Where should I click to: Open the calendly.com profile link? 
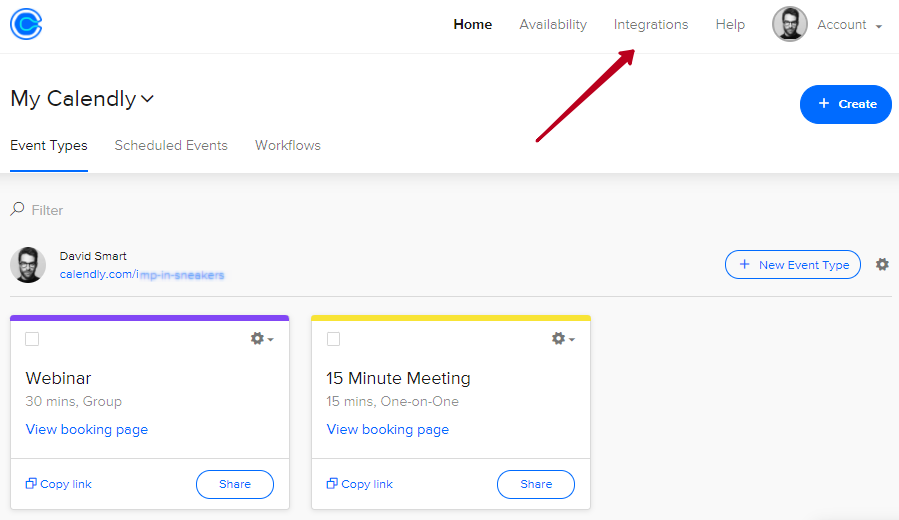(142, 275)
